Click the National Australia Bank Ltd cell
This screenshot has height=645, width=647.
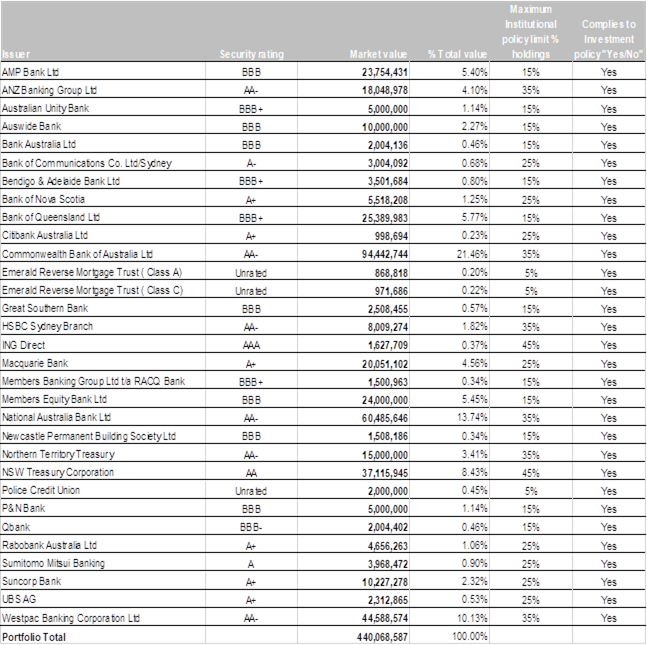click(x=56, y=417)
